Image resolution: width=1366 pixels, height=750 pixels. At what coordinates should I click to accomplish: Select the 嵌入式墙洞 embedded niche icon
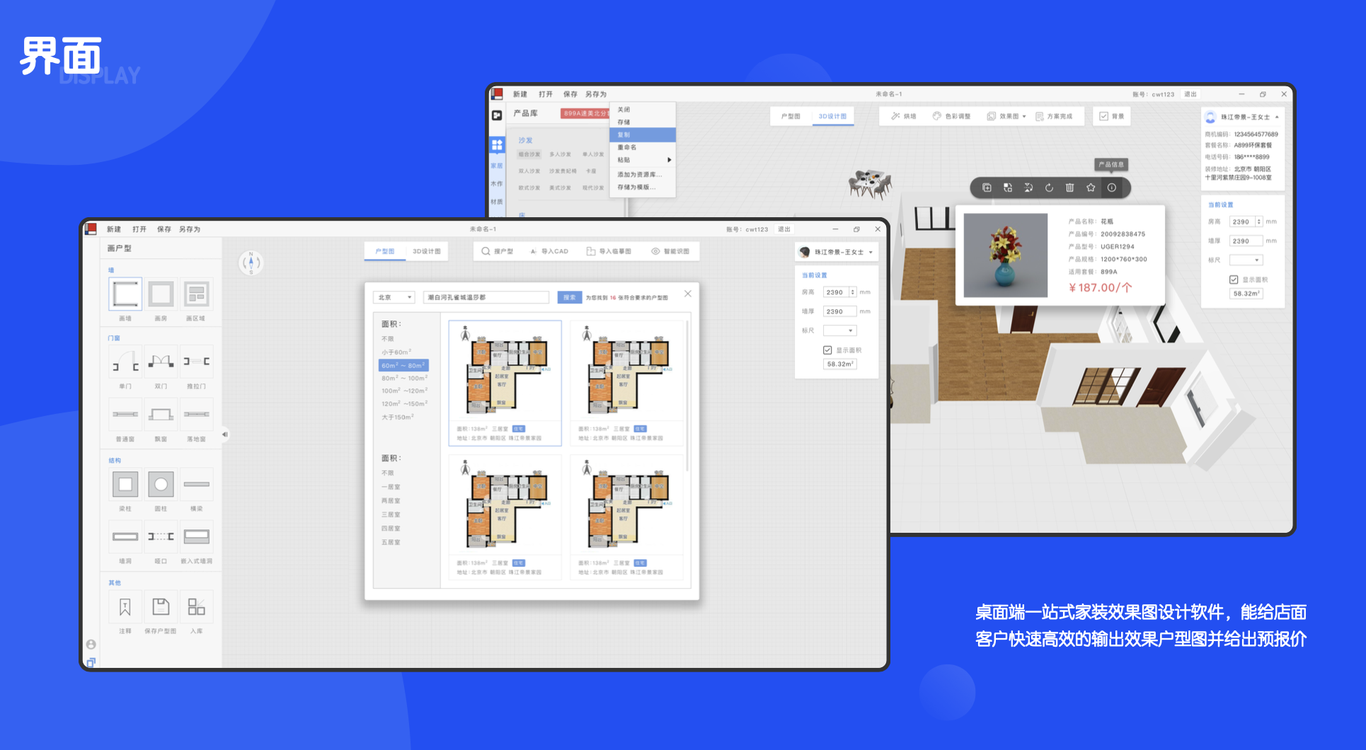tap(196, 537)
